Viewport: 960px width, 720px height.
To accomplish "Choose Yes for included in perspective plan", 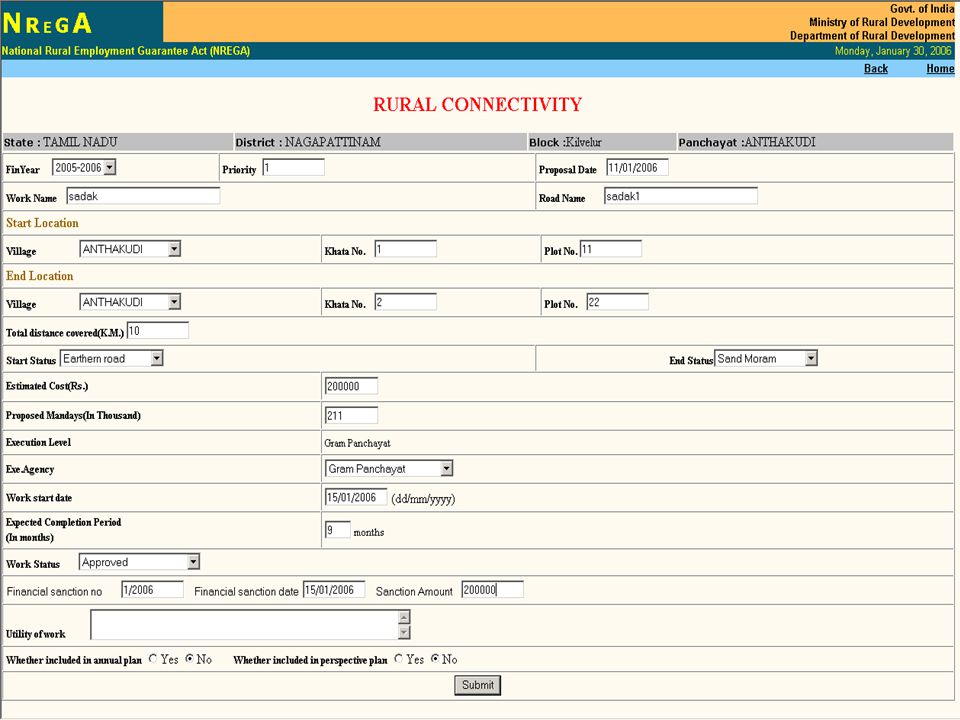I will coord(399,659).
